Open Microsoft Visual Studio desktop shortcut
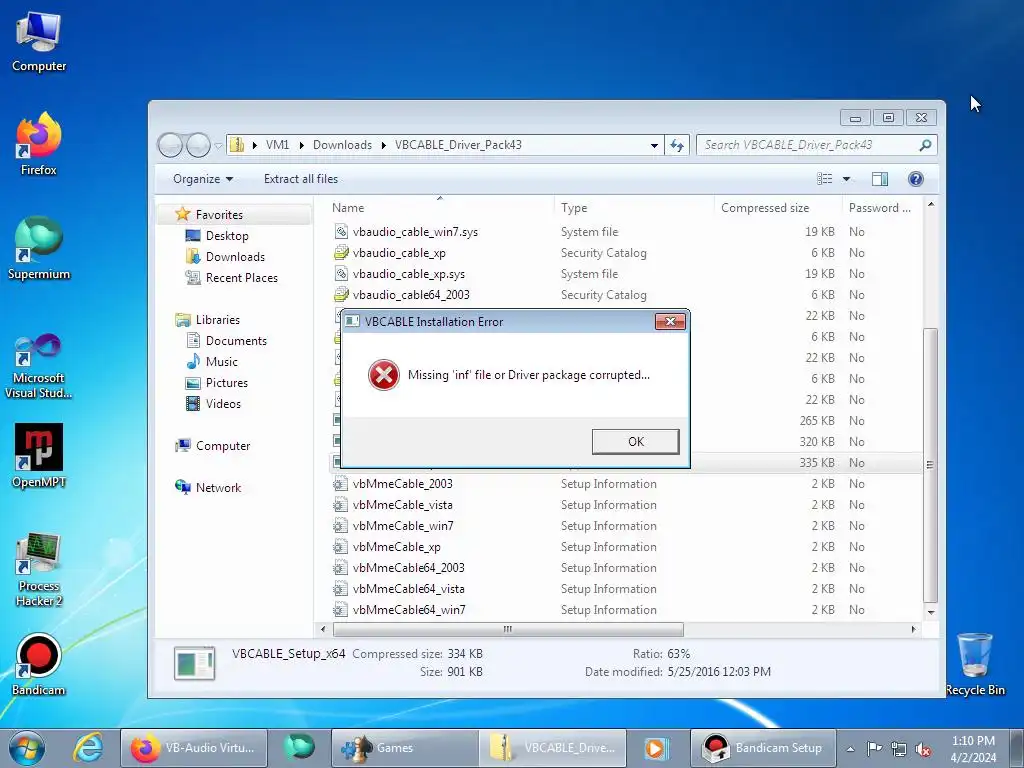 coord(39,366)
